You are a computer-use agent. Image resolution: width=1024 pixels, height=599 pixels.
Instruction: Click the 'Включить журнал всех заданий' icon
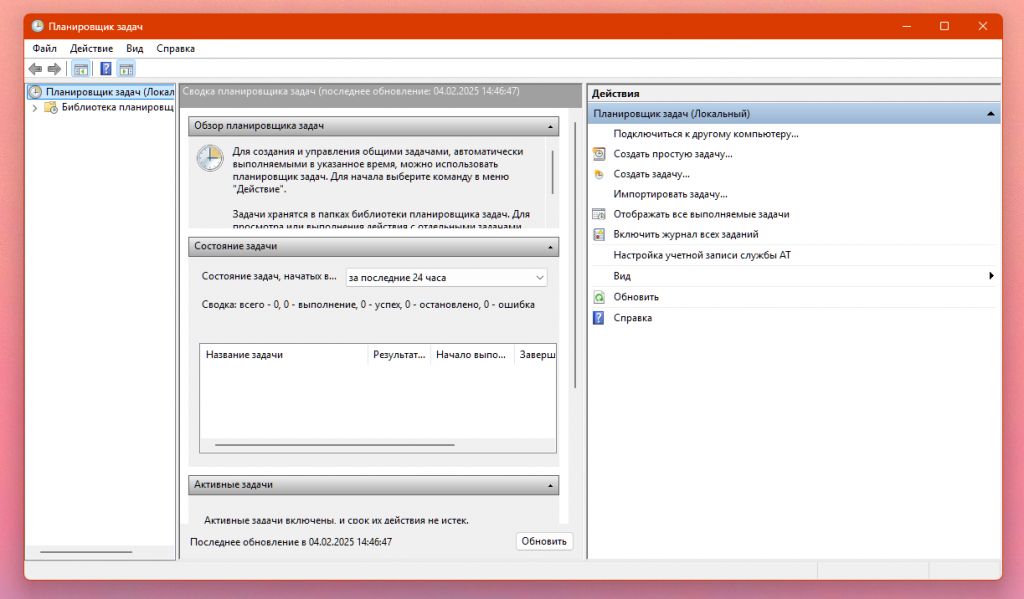(599, 234)
